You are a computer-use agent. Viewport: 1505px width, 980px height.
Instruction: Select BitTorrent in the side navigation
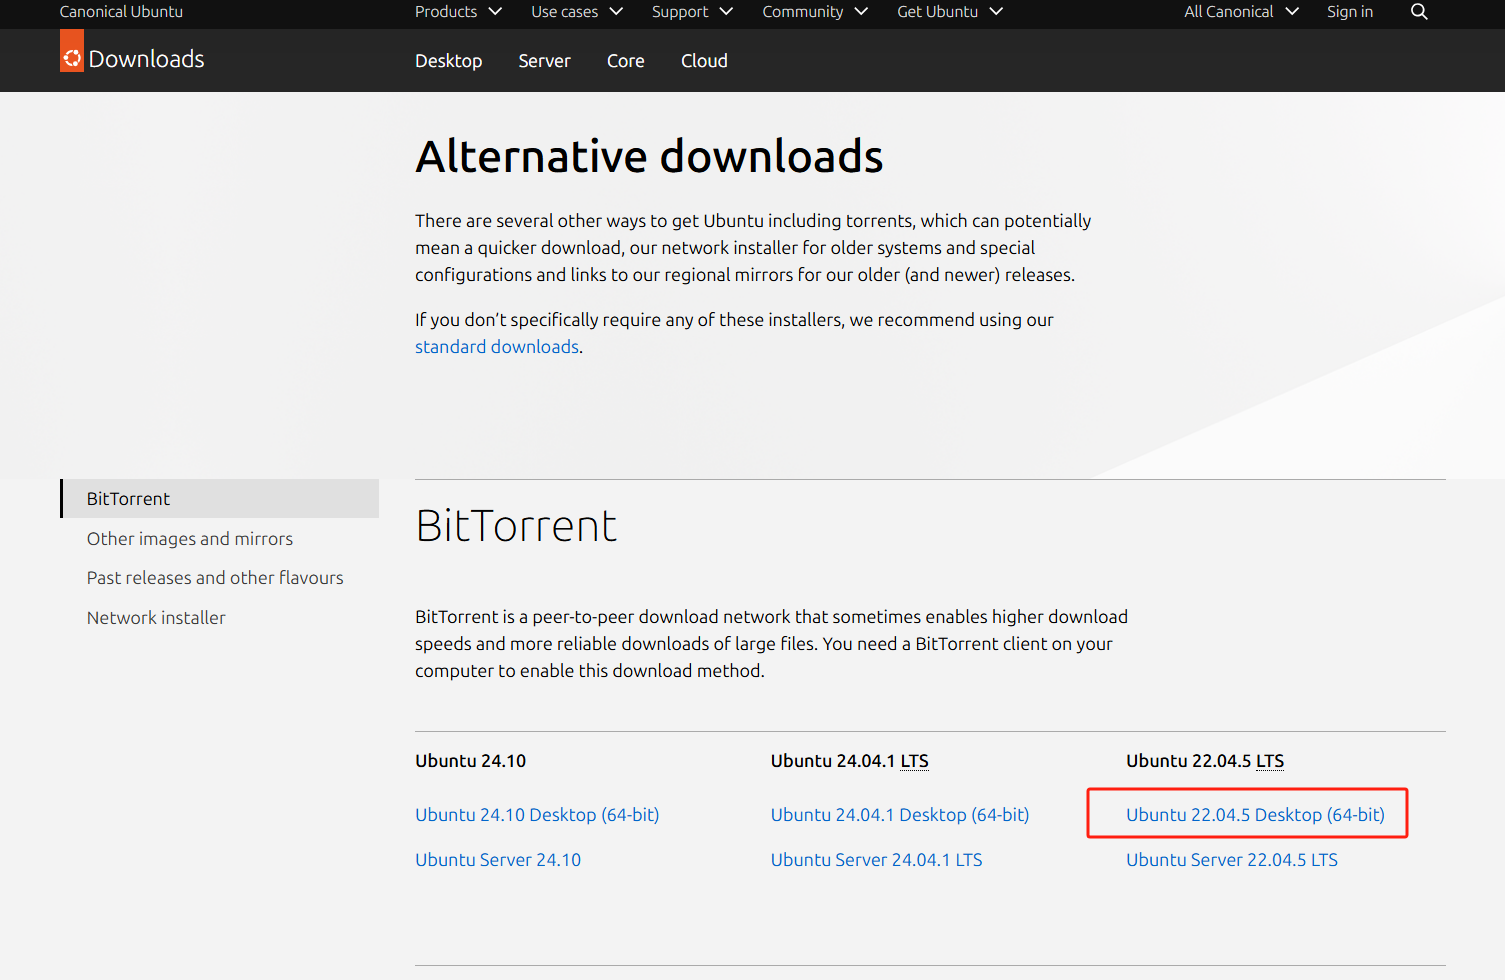(220, 499)
